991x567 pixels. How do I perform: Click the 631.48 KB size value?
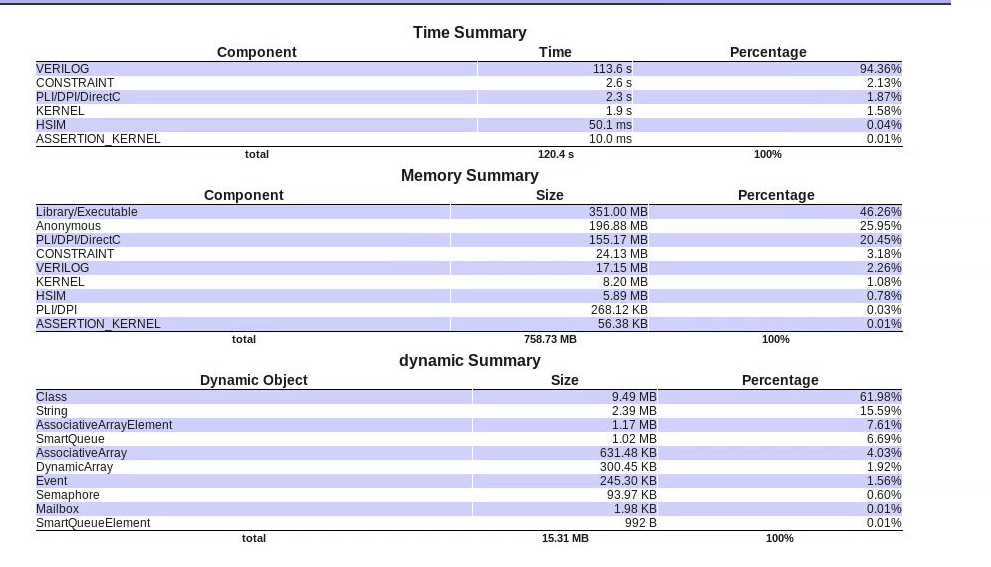pos(628,453)
